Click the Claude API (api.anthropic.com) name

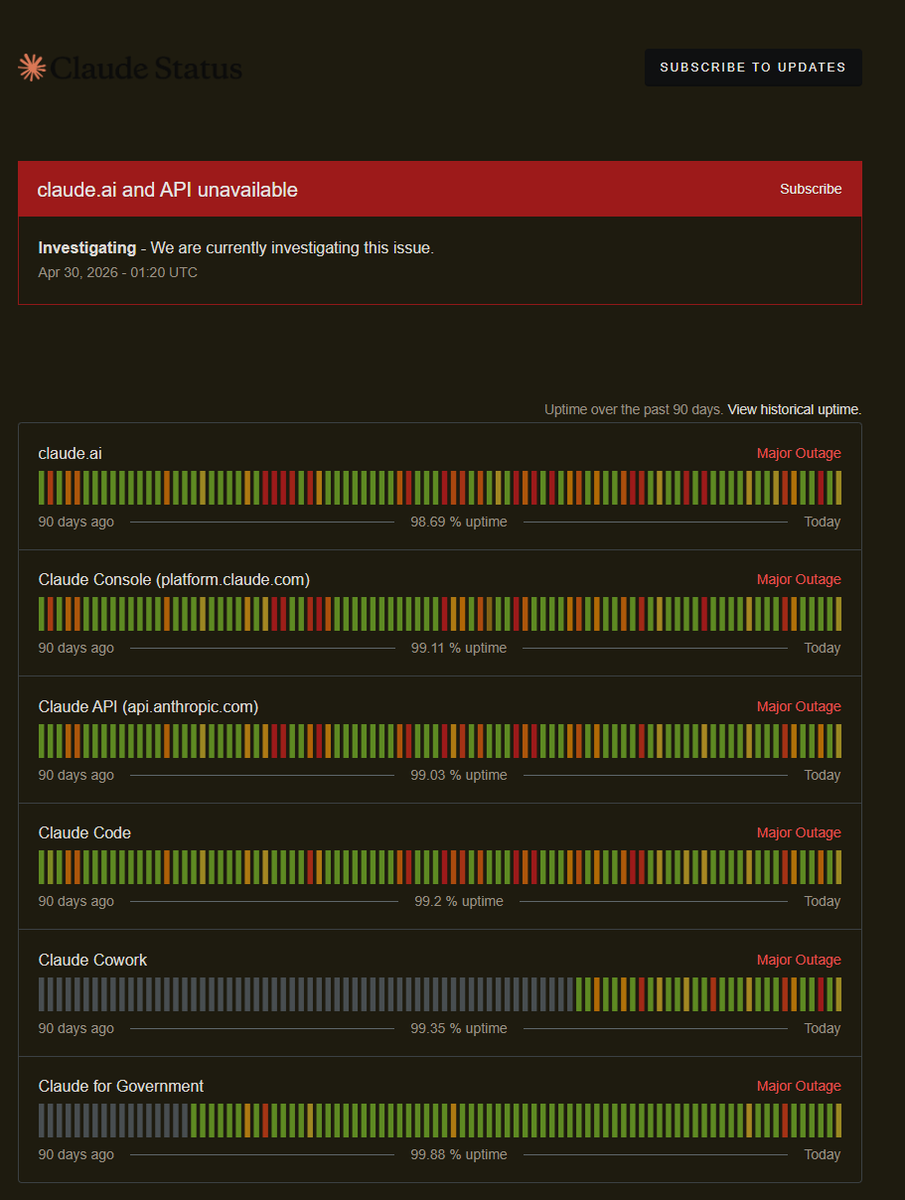(148, 707)
